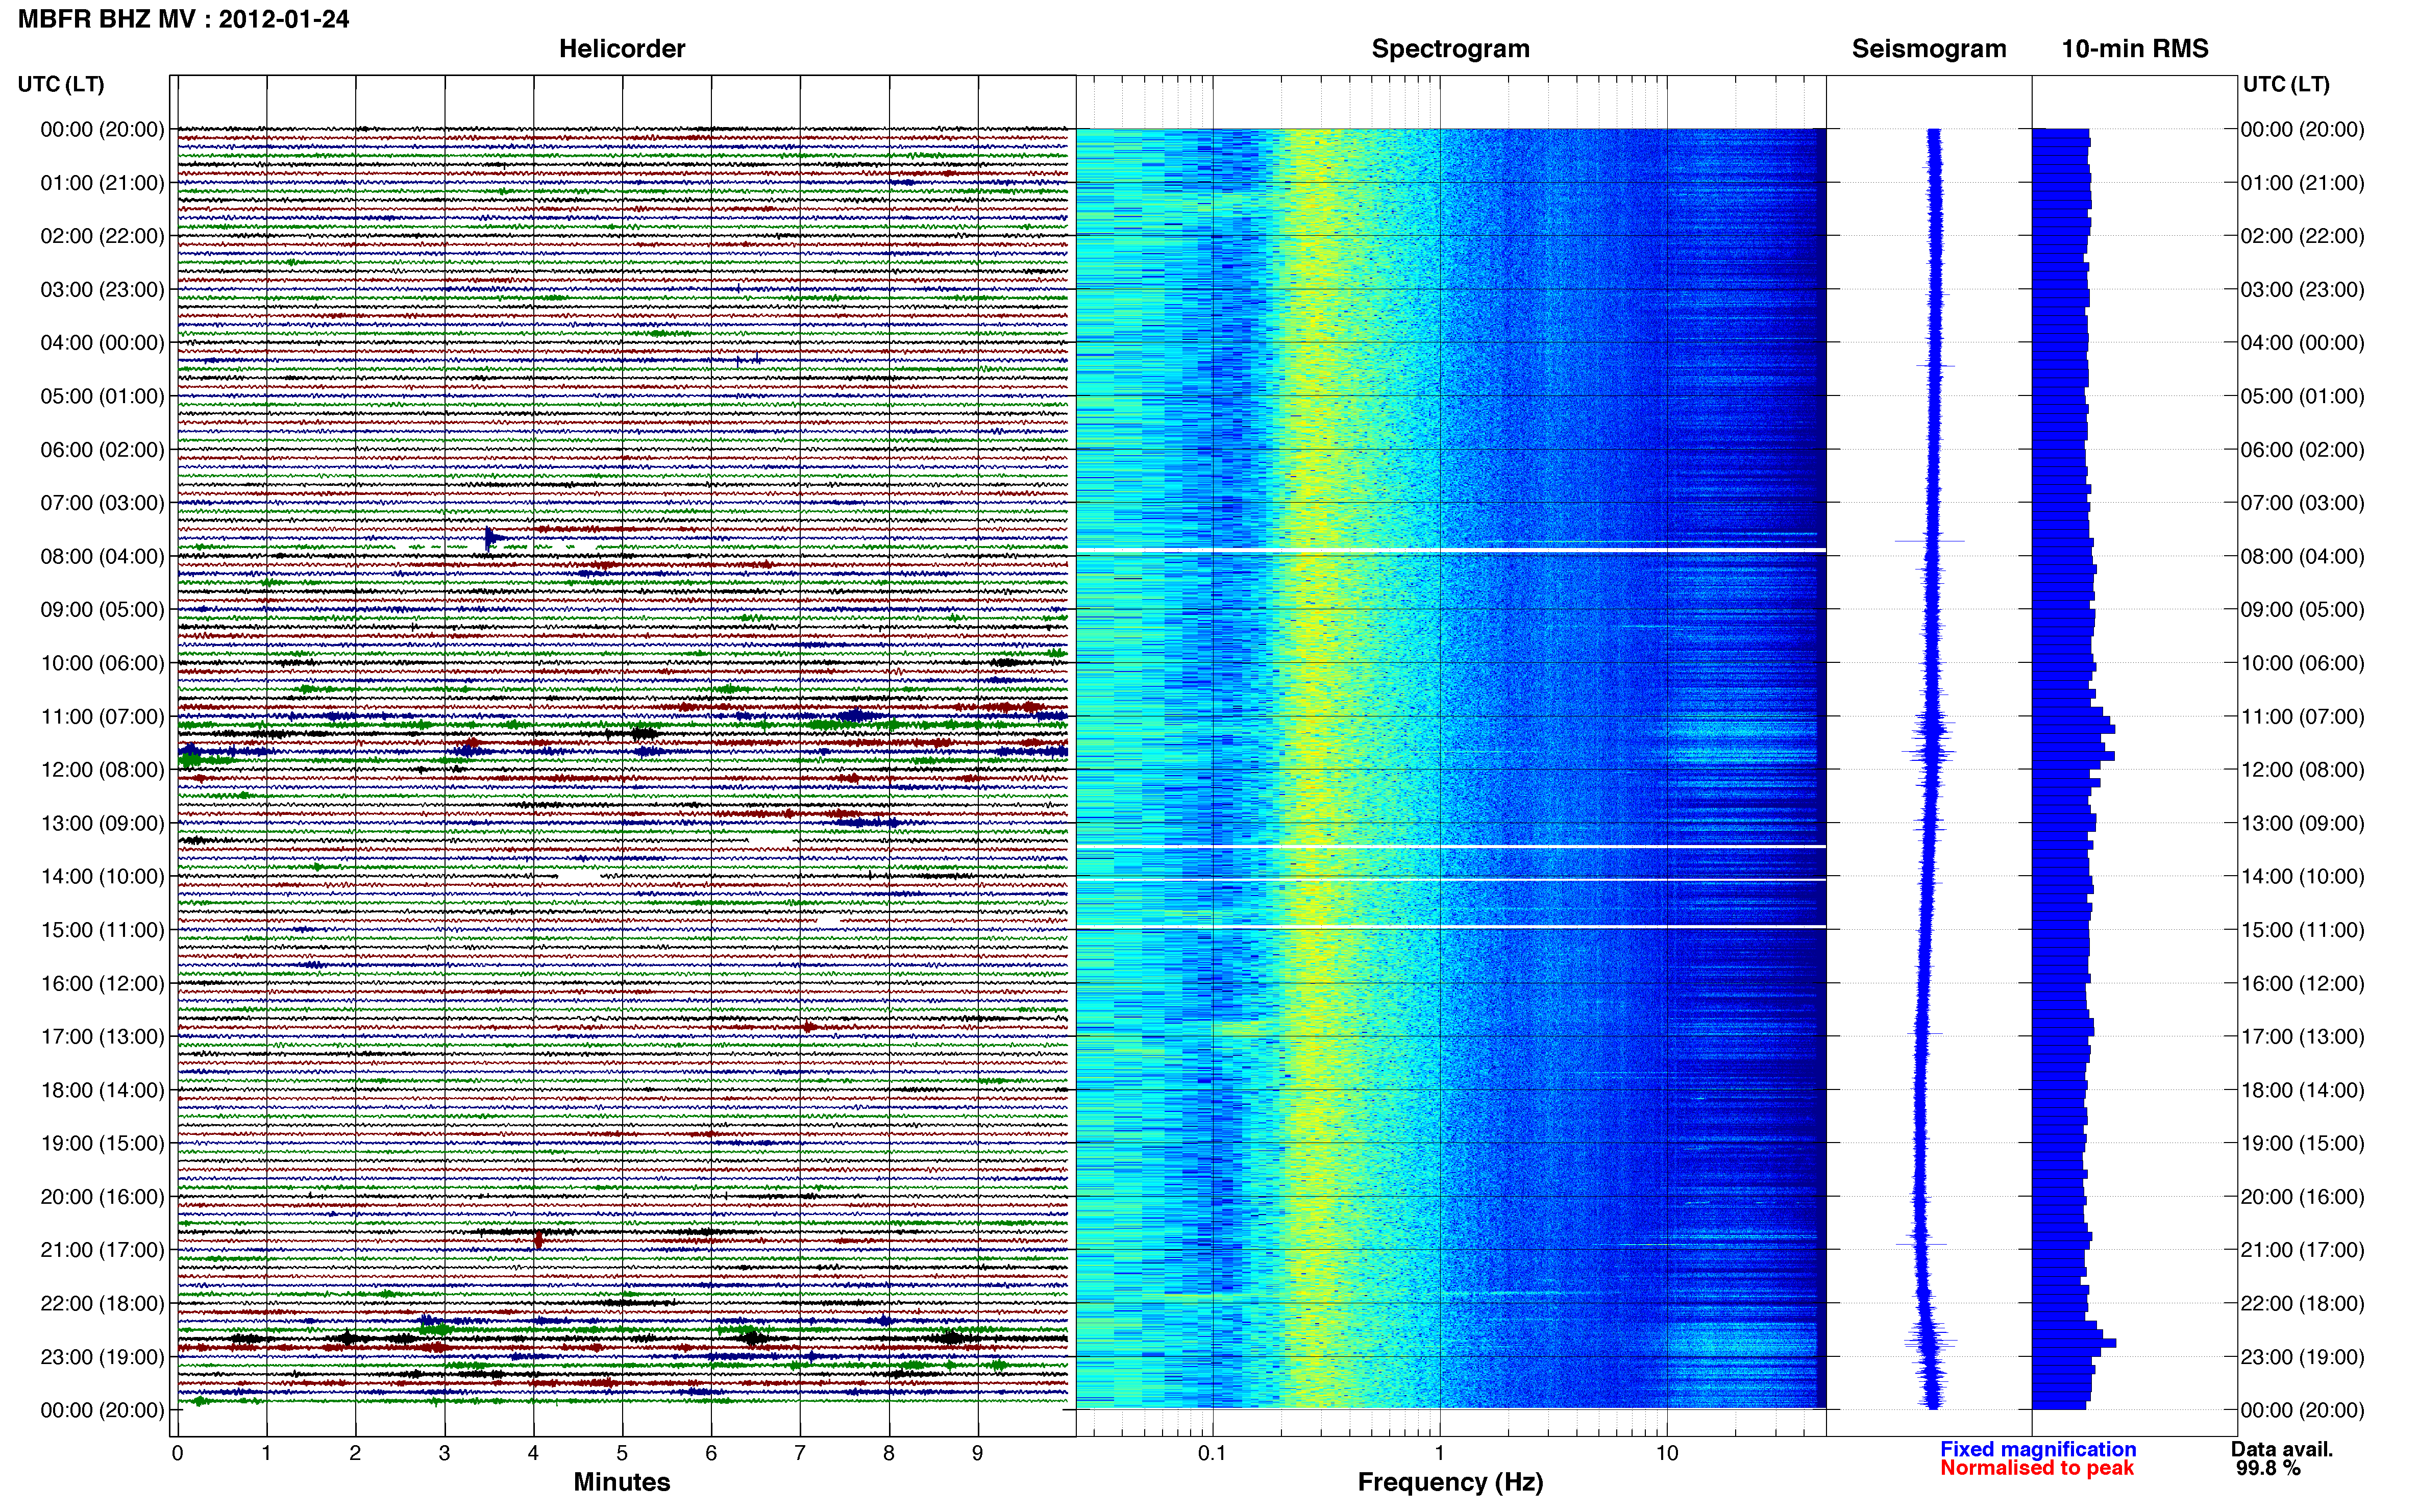Click the "Seismogram" panel heading
The height and width of the screenshot is (1512, 2419).
[x=1929, y=49]
